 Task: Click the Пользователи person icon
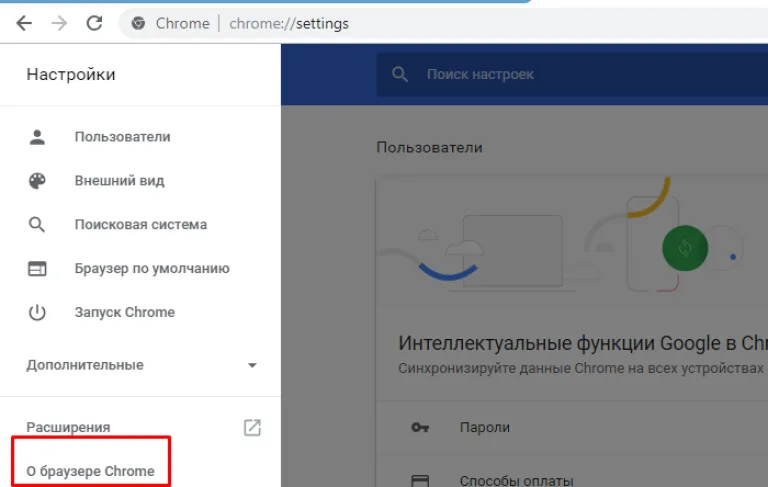click(37, 137)
